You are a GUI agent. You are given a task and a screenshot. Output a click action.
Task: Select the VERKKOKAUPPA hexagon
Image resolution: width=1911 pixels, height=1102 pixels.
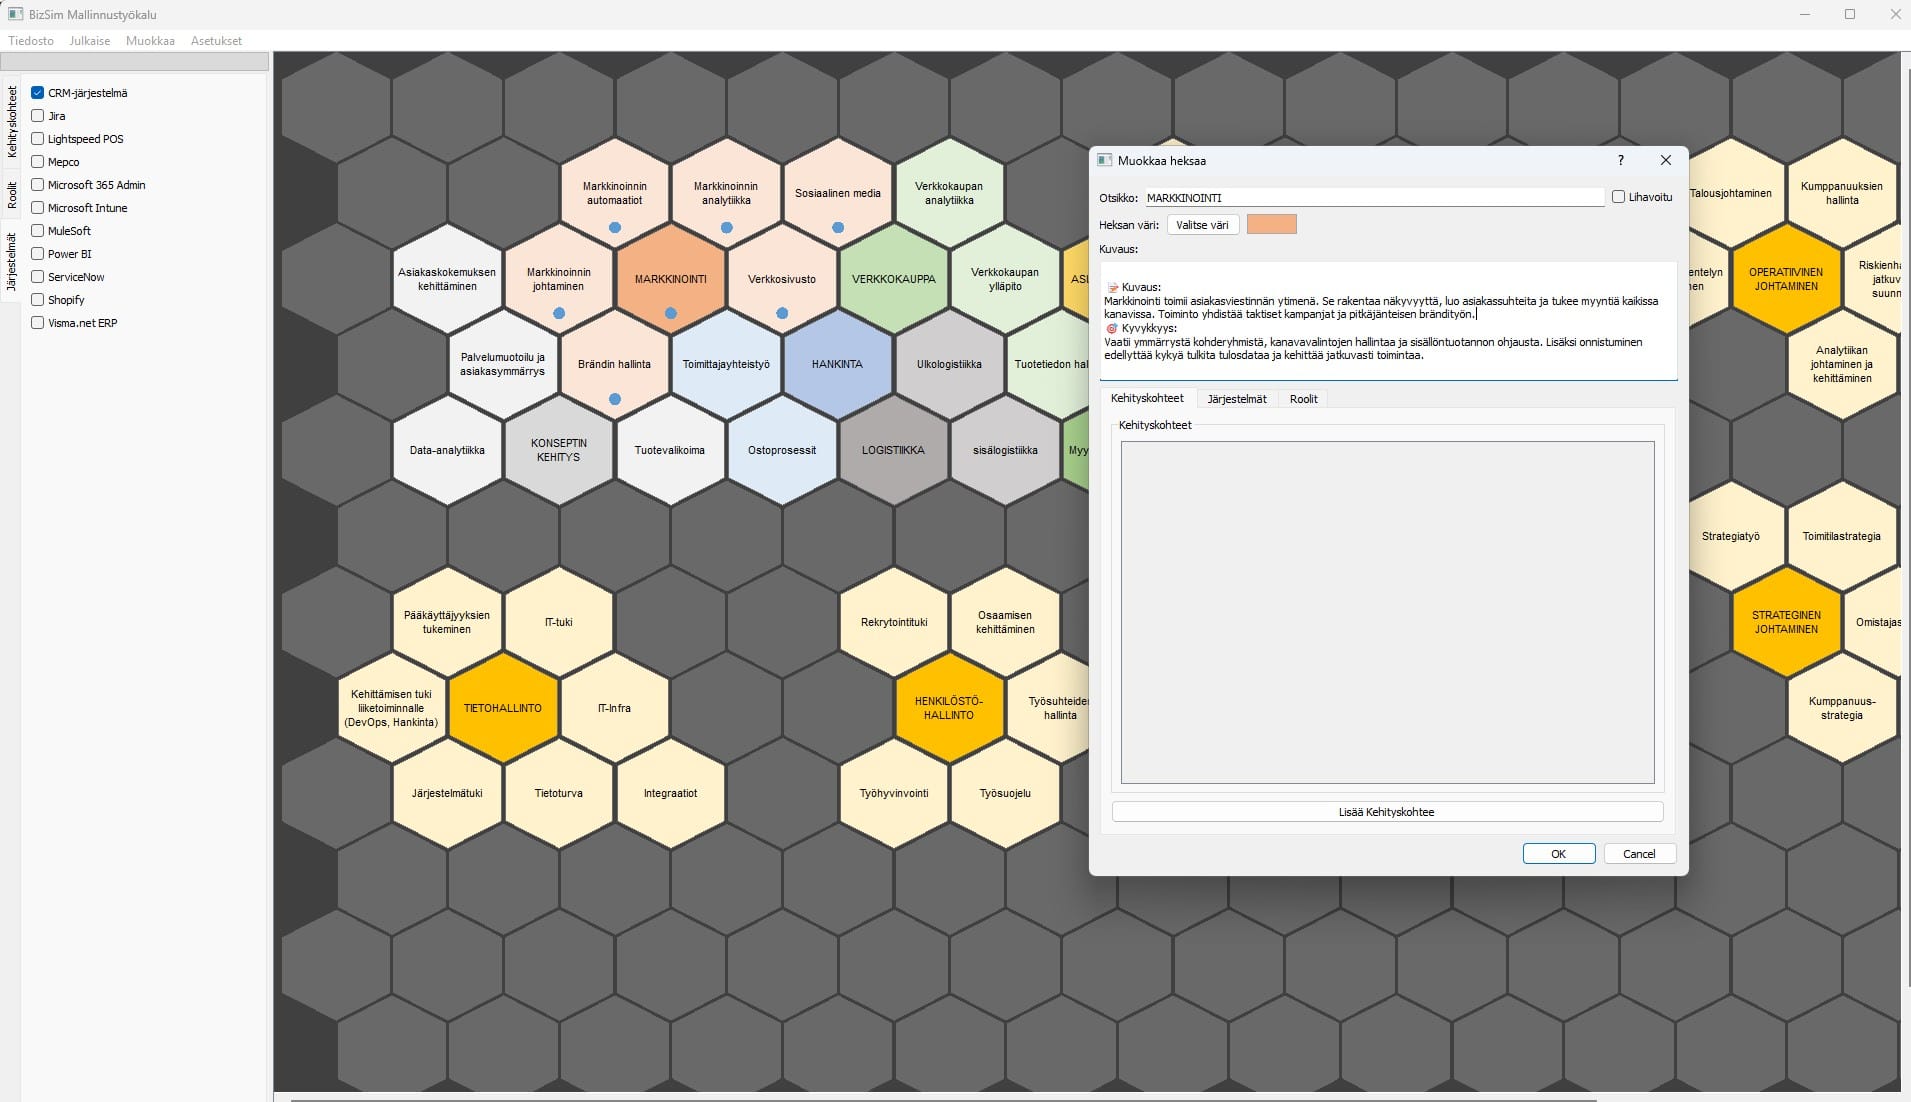(893, 279)
